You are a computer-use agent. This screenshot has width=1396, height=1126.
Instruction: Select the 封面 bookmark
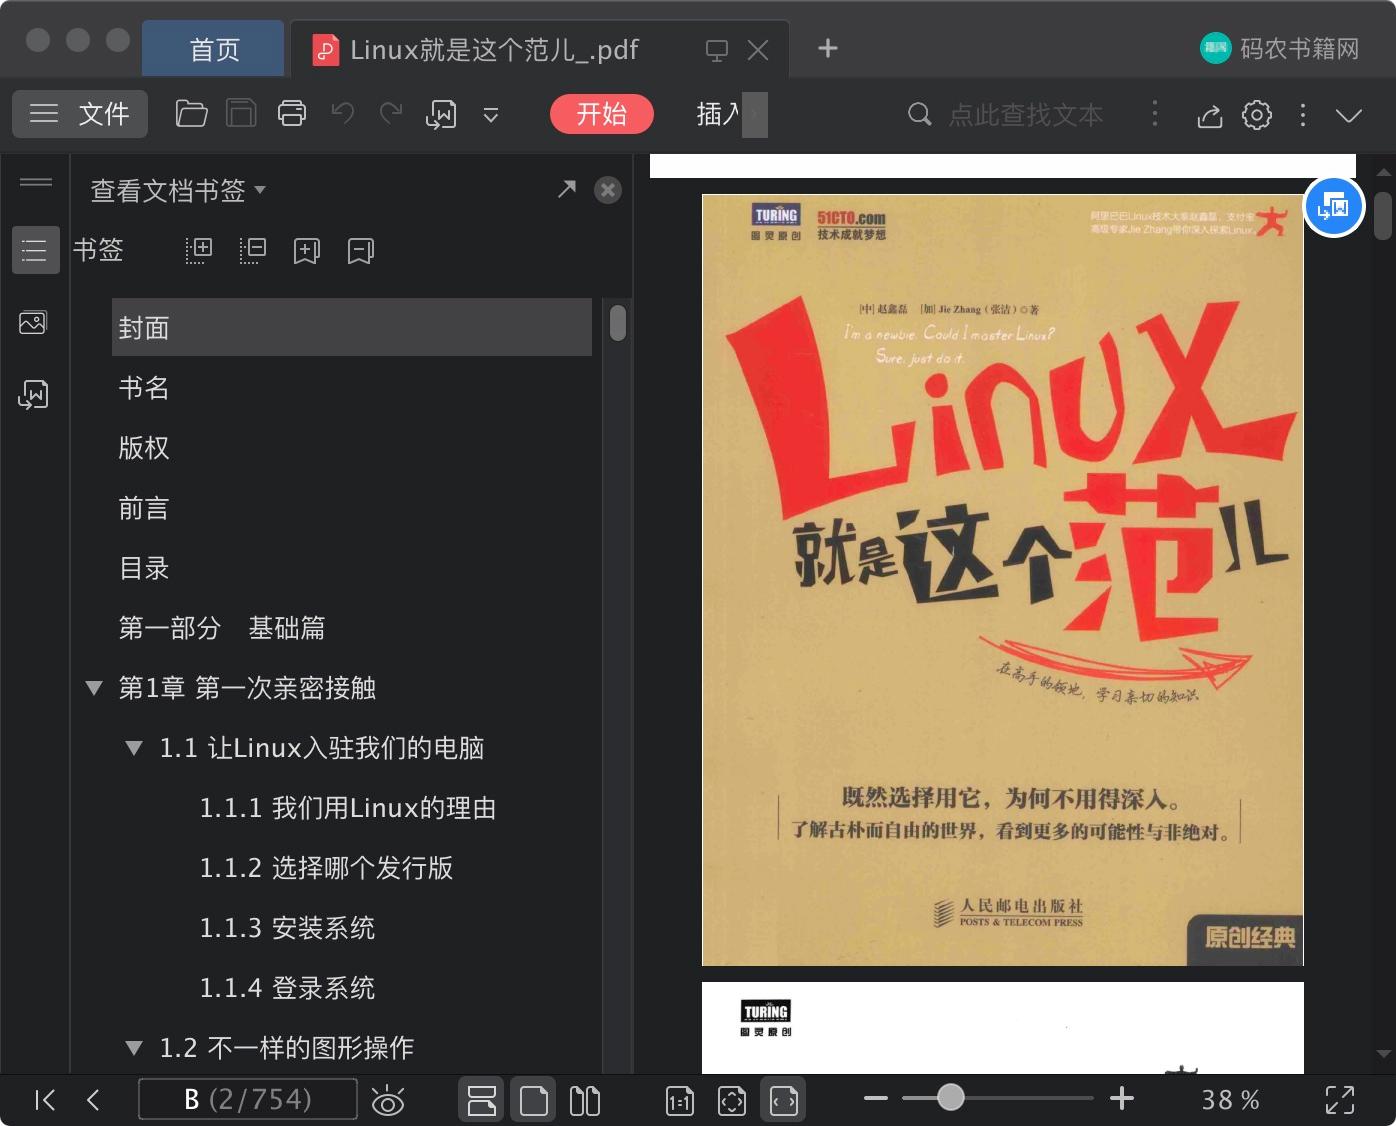pos(352,327)
